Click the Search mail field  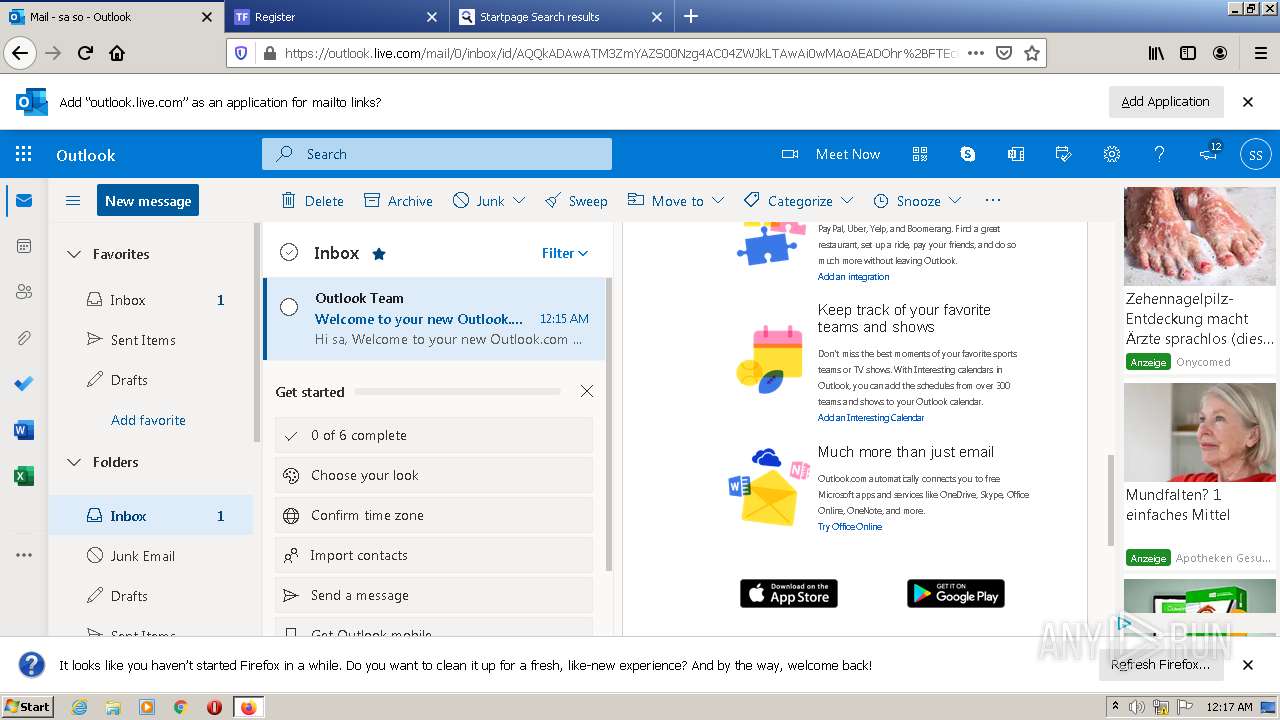click(x=437, y=154)
